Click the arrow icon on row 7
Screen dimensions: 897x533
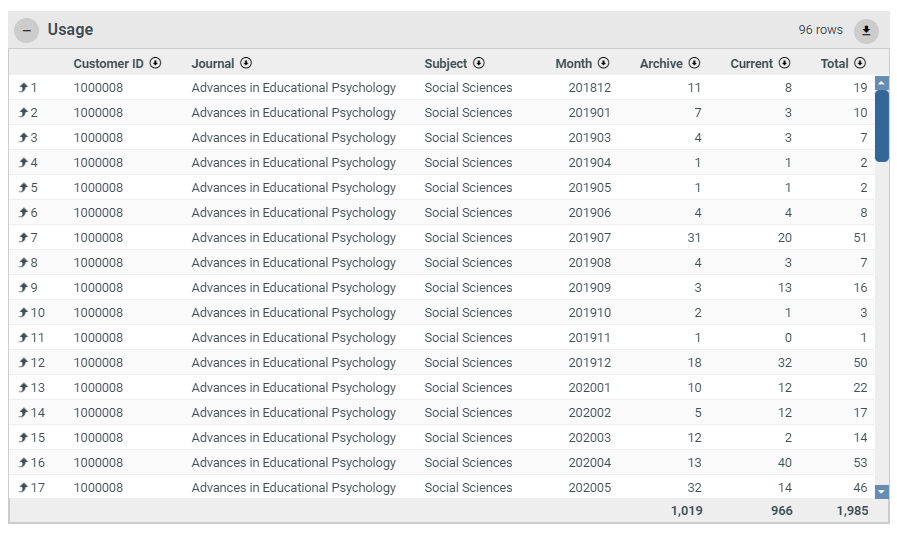pyautogui.click(x=23, y=238)
